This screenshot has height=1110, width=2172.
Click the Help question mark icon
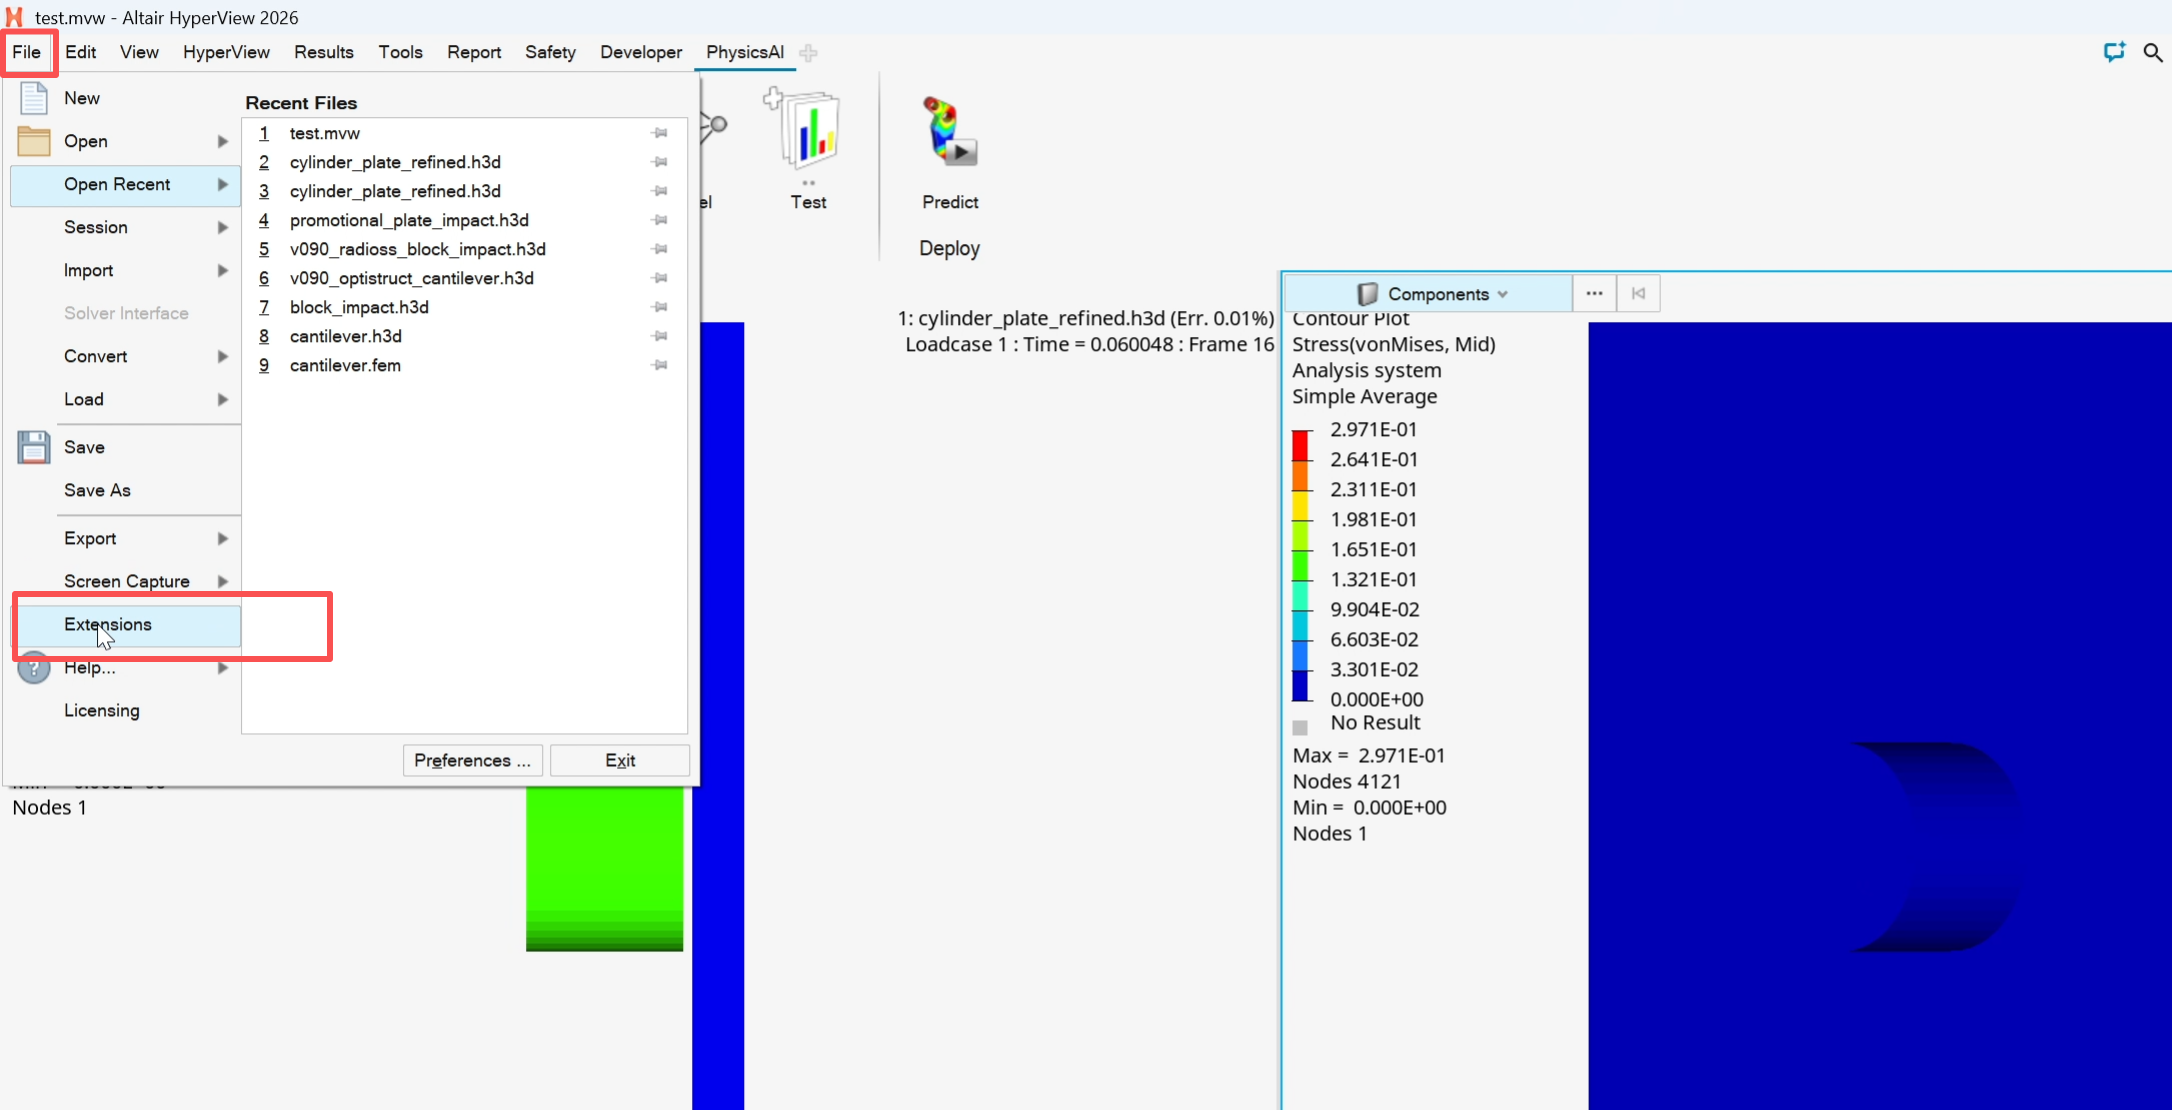coord(34,667)
